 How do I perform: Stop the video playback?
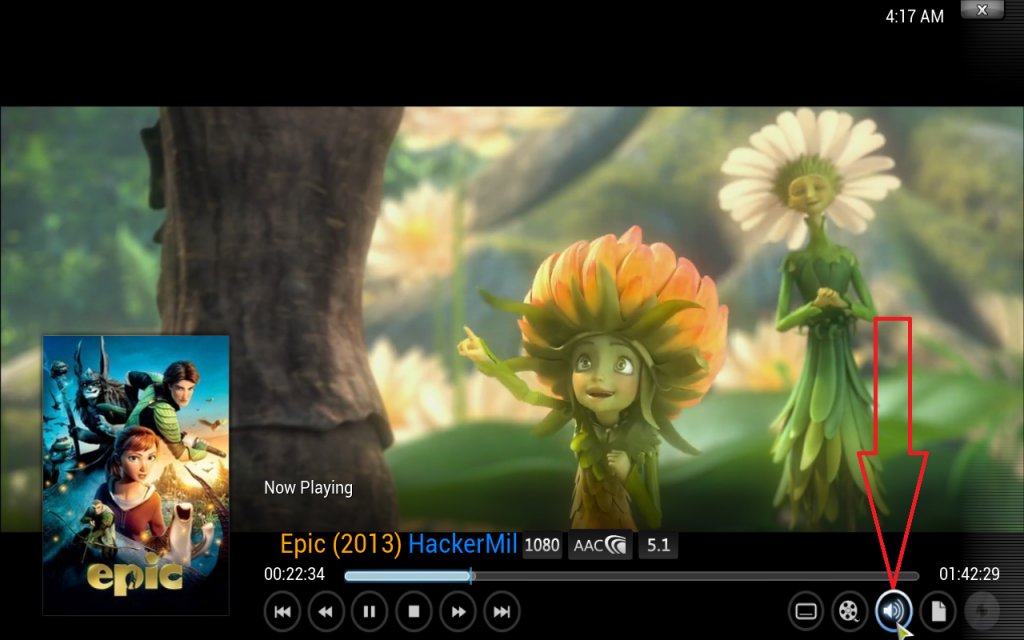tap(414, 612)
